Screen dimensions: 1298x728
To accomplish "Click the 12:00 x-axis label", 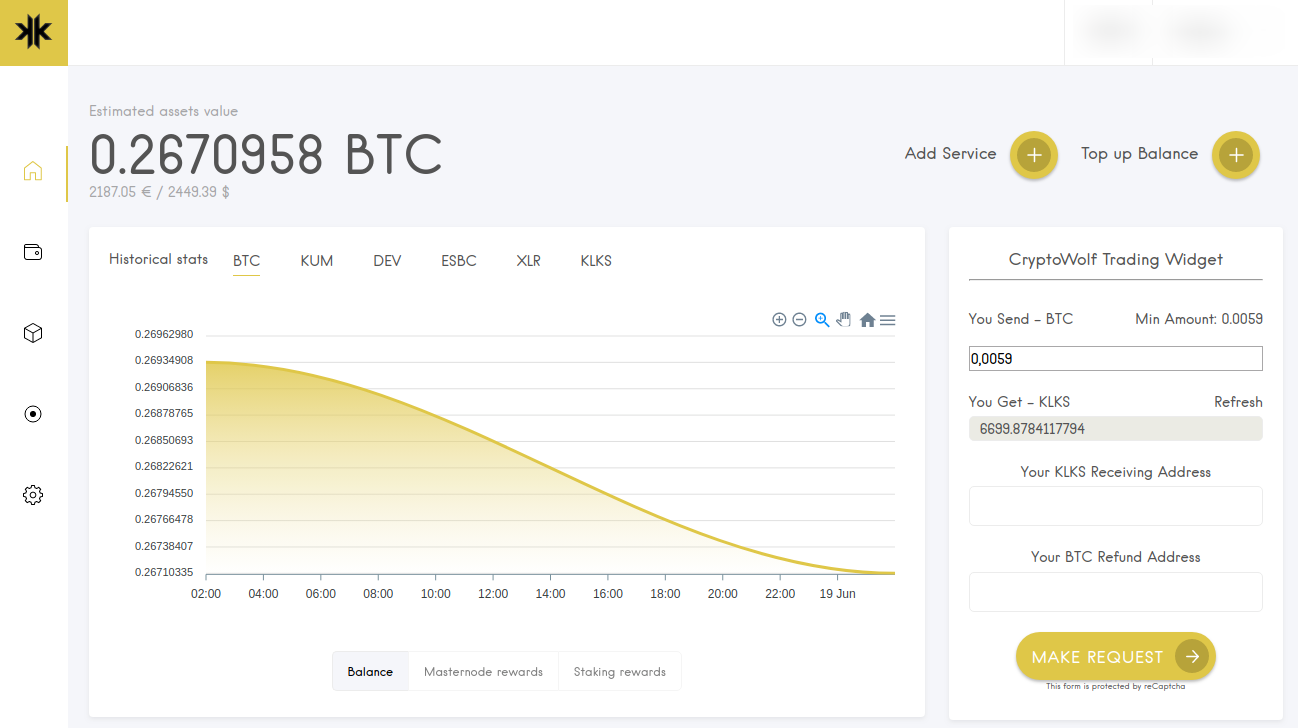I will click(x=493, y=594).
